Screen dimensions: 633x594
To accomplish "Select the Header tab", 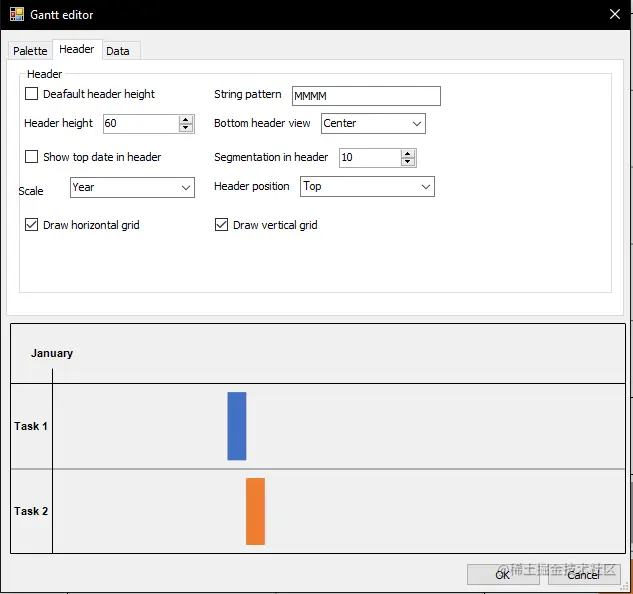I will click(x=77, y=49).
